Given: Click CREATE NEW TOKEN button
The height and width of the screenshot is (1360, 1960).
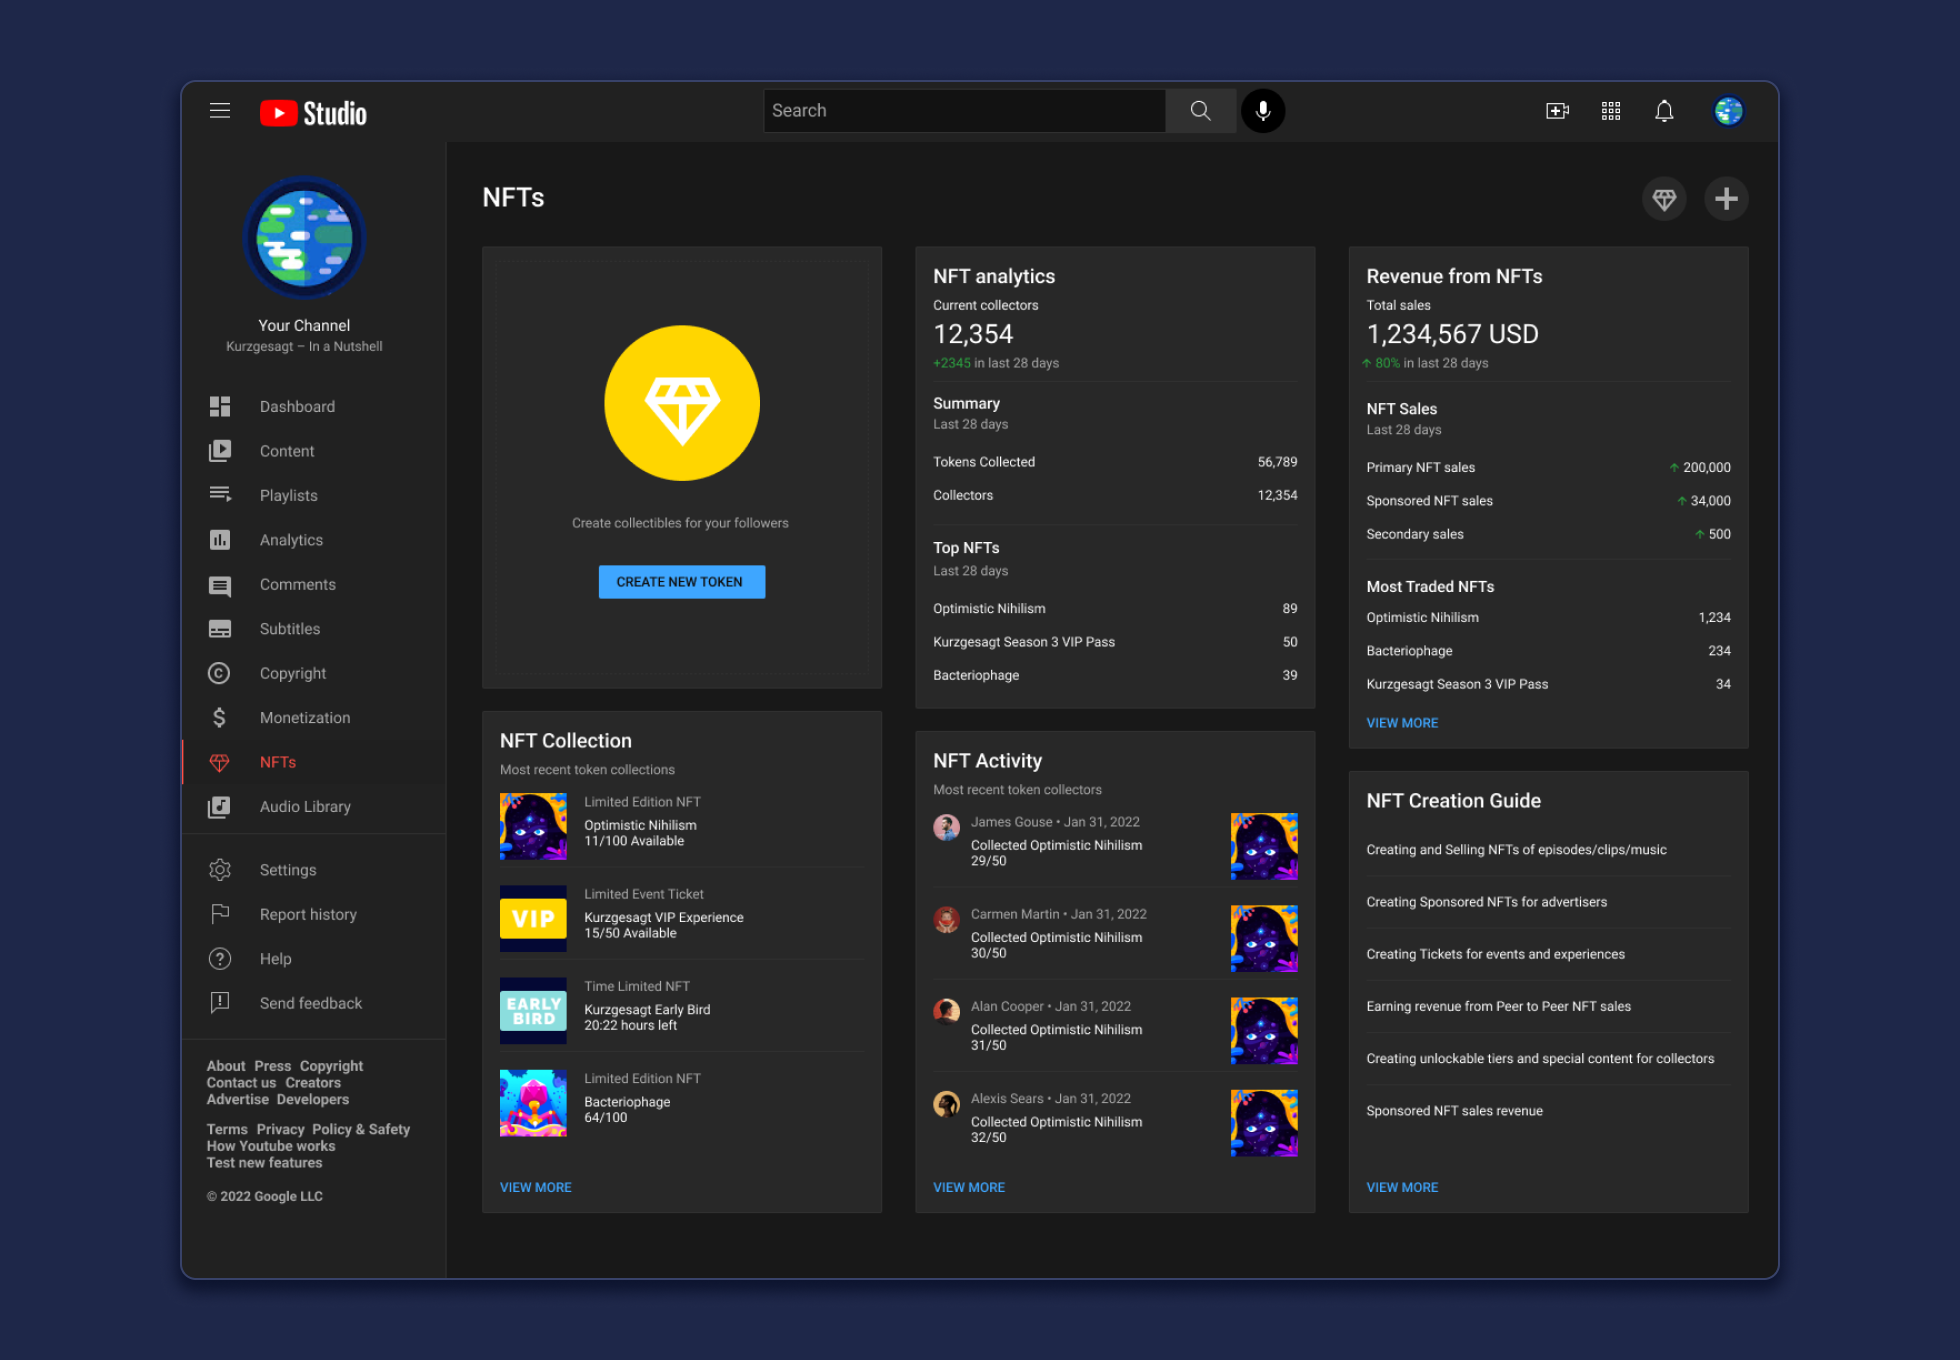Looking at the screenshot, I should point(682,582).
